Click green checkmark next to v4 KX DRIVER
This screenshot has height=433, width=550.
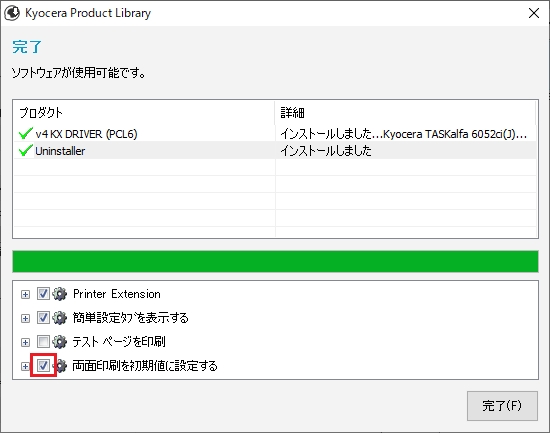[x=25, y=133]
